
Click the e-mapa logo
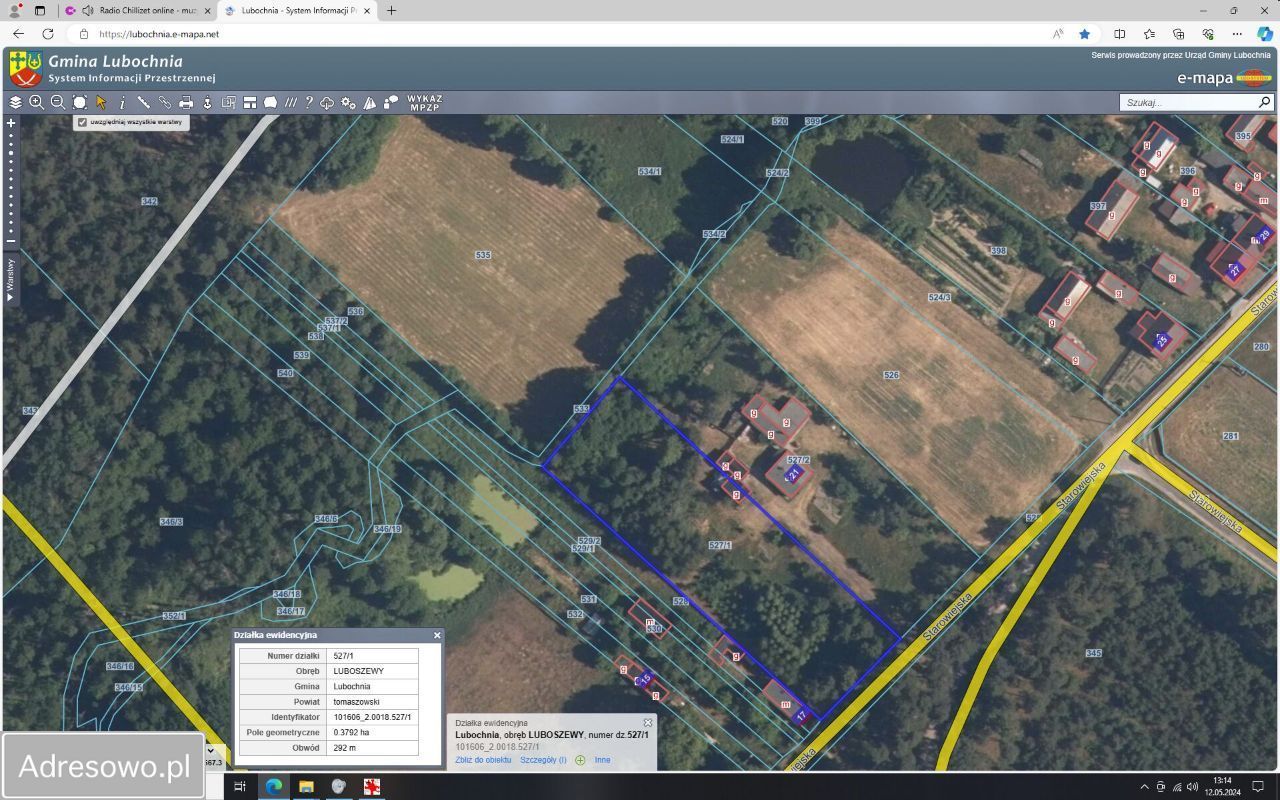1224,78
